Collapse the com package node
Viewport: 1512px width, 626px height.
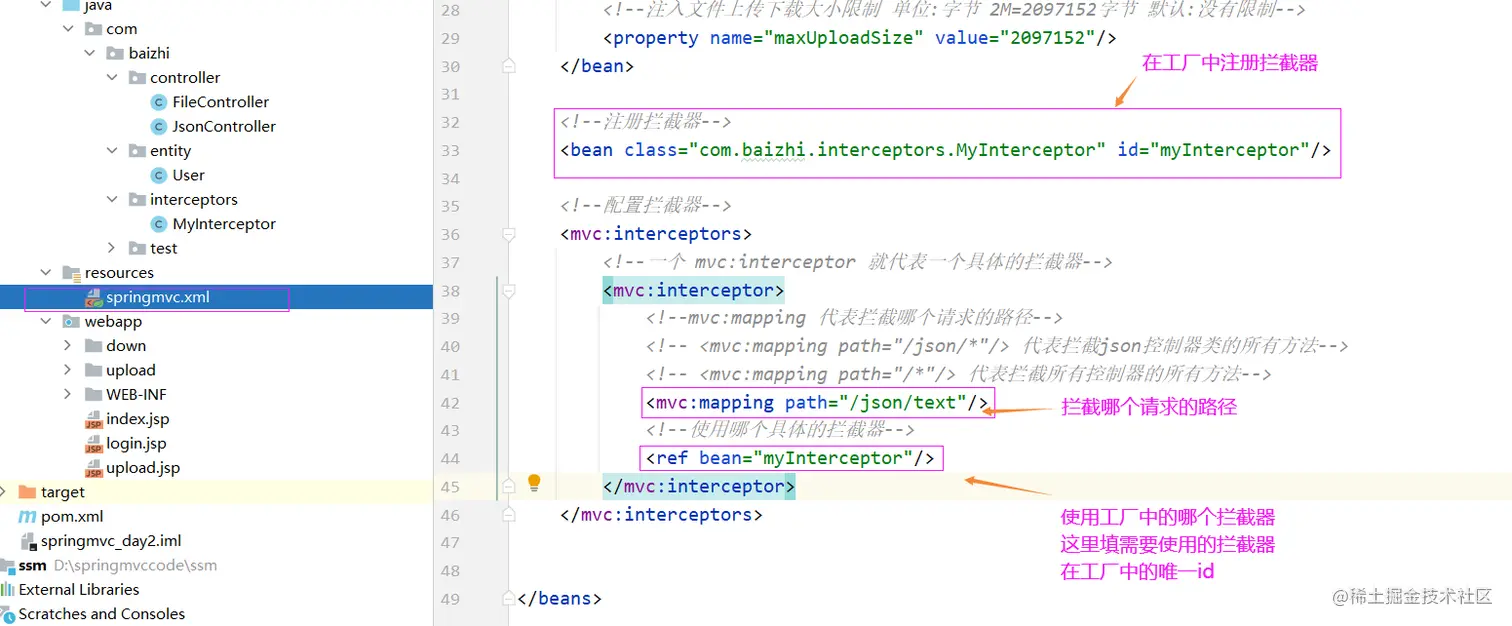point(69,29)
